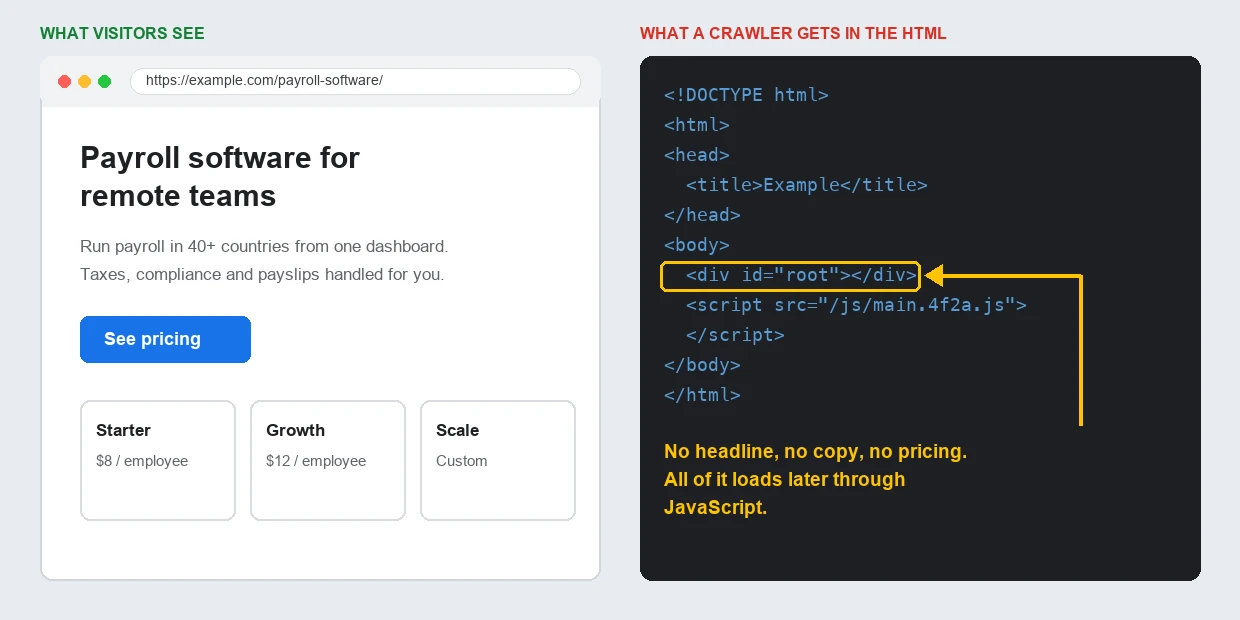Open the Scale pricing card
Viewport: 1240px width, 620px height.
498,460
